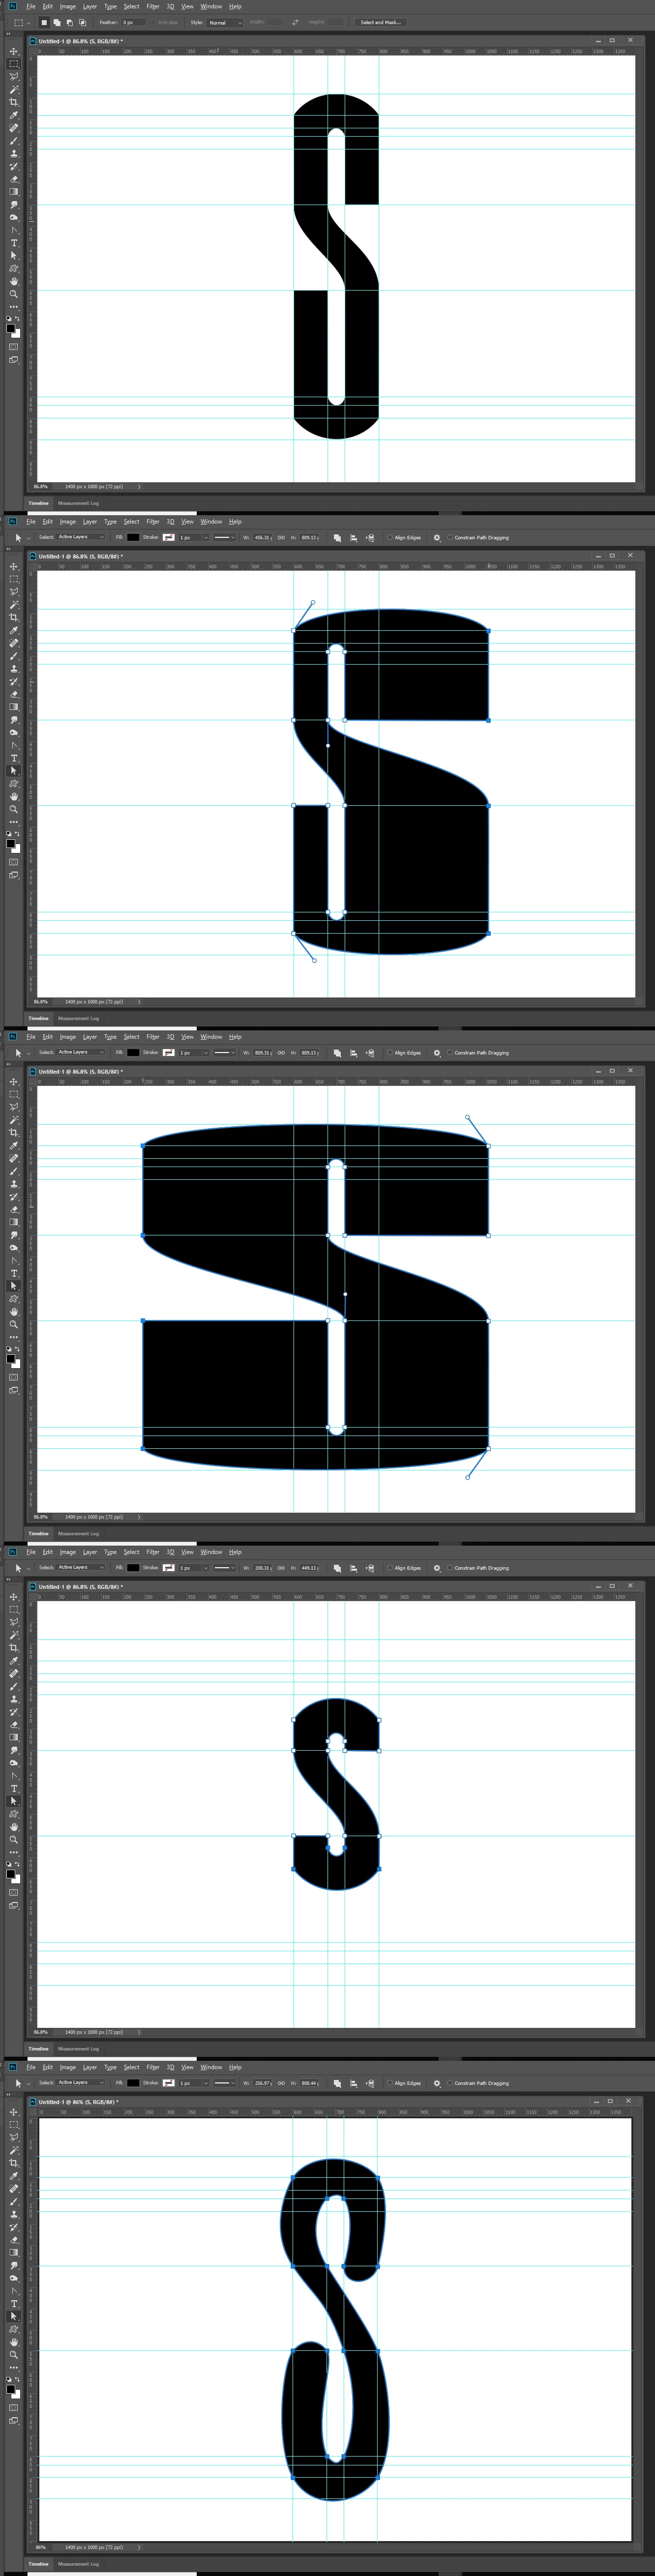655x2576 pixels.
Task: Click foreground color swatch in Select and Mask window
Action: [x=11, y=329]
